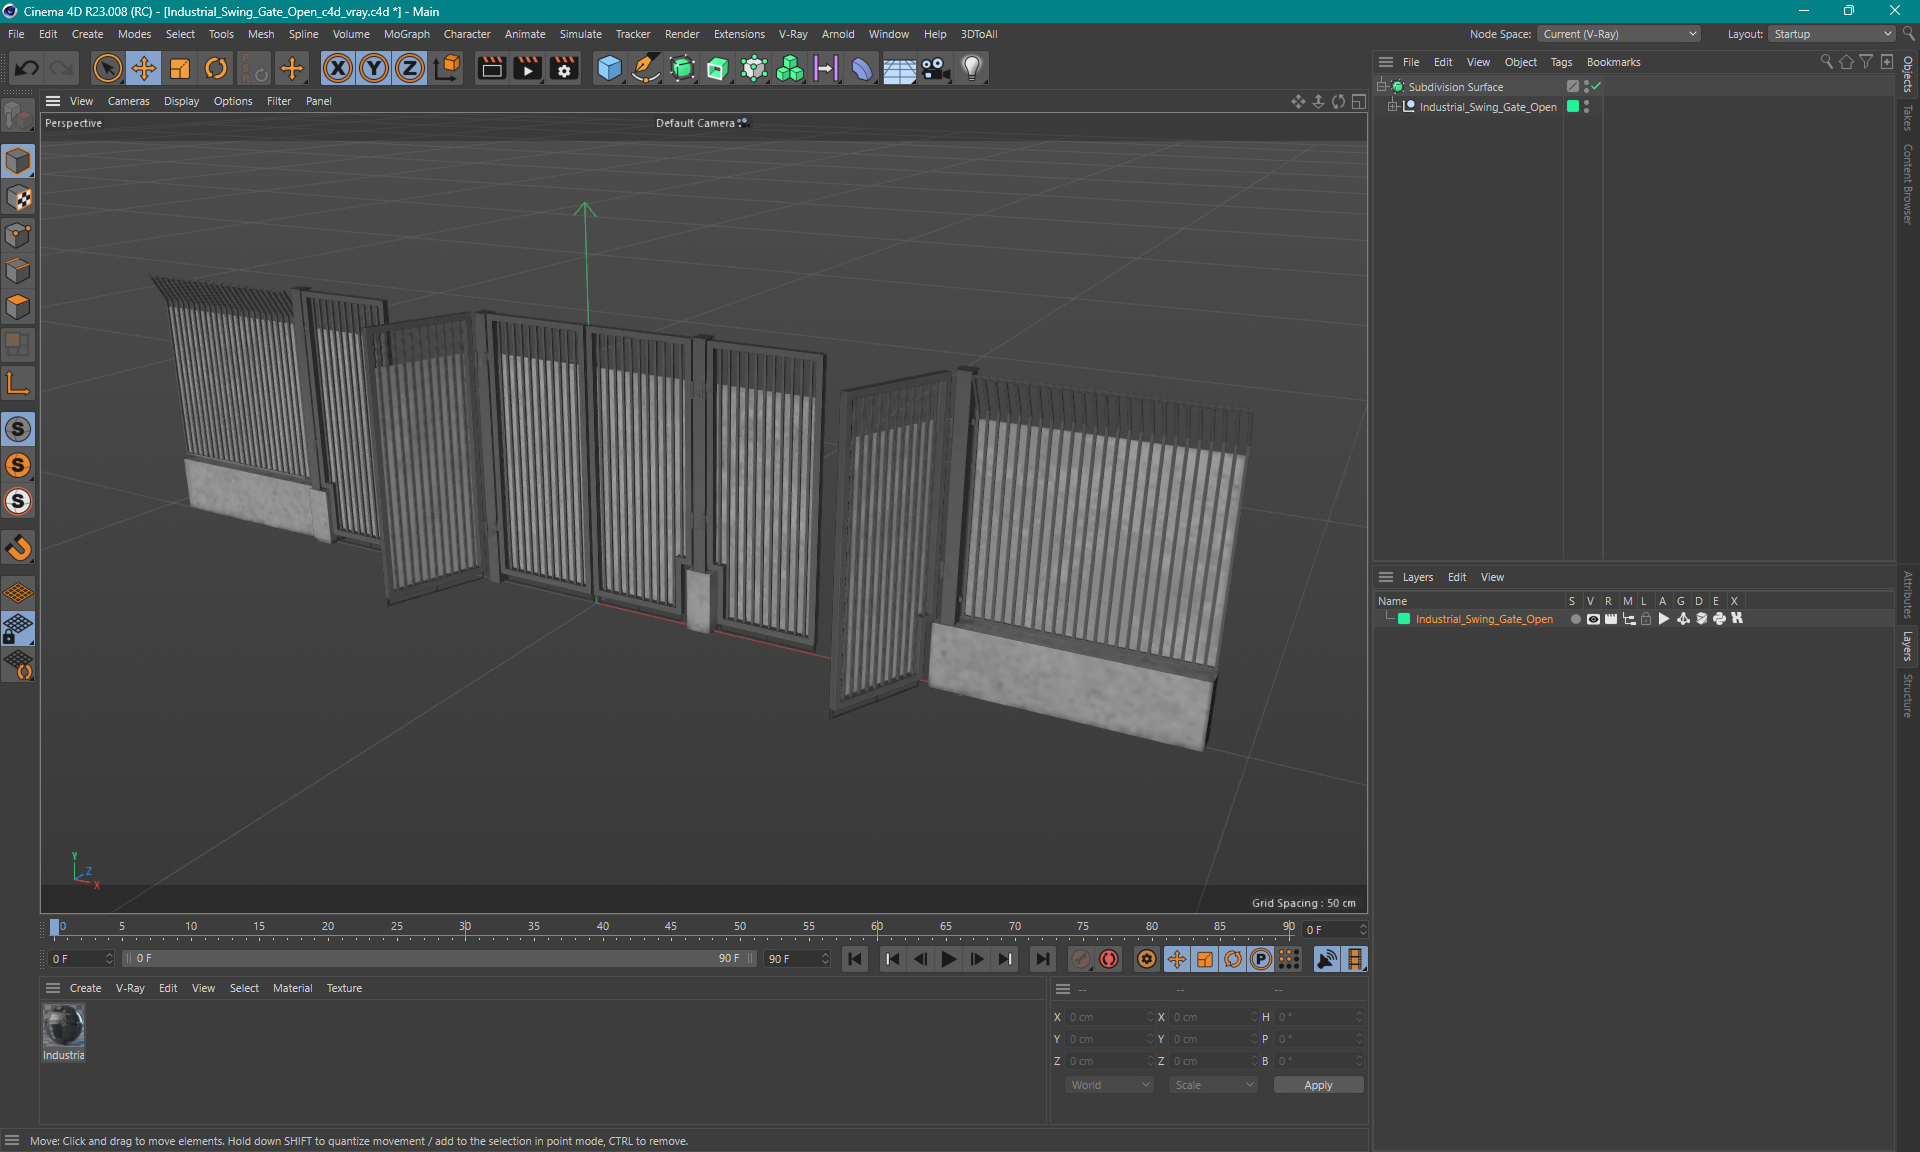This screenshot has width=1920, height=1152.
Task: Toggle layer eye visibility for Industrial_Swing_Gate_Open
Action: [x=1593, y=619]
